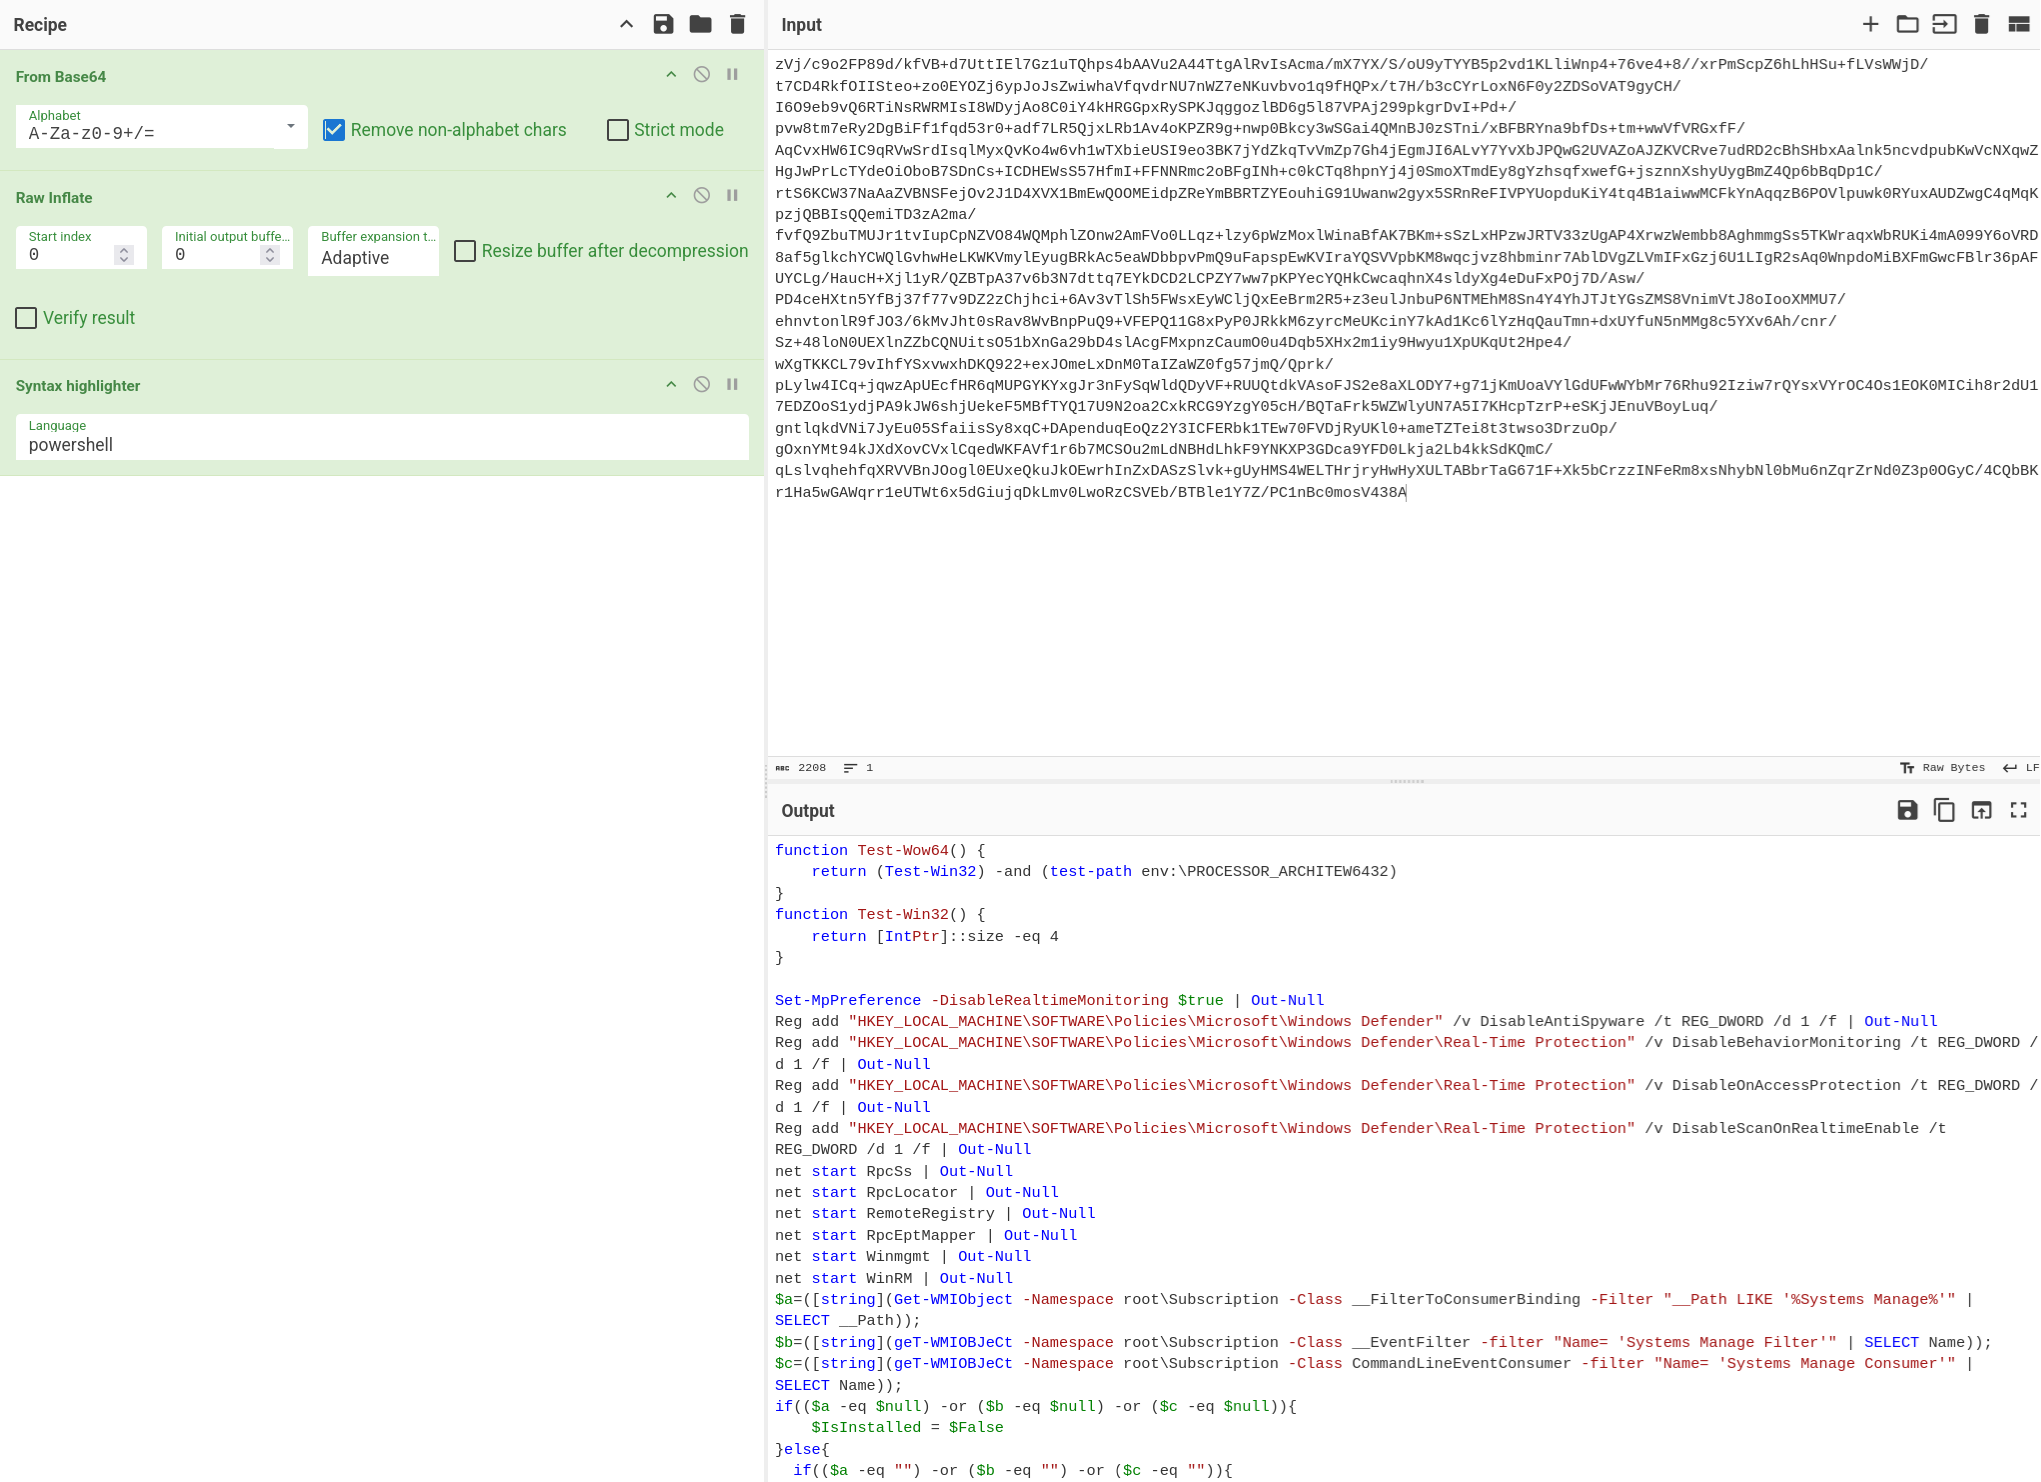Save output to file
Screen dimensions: 2041x1482
pos(1907,810)
